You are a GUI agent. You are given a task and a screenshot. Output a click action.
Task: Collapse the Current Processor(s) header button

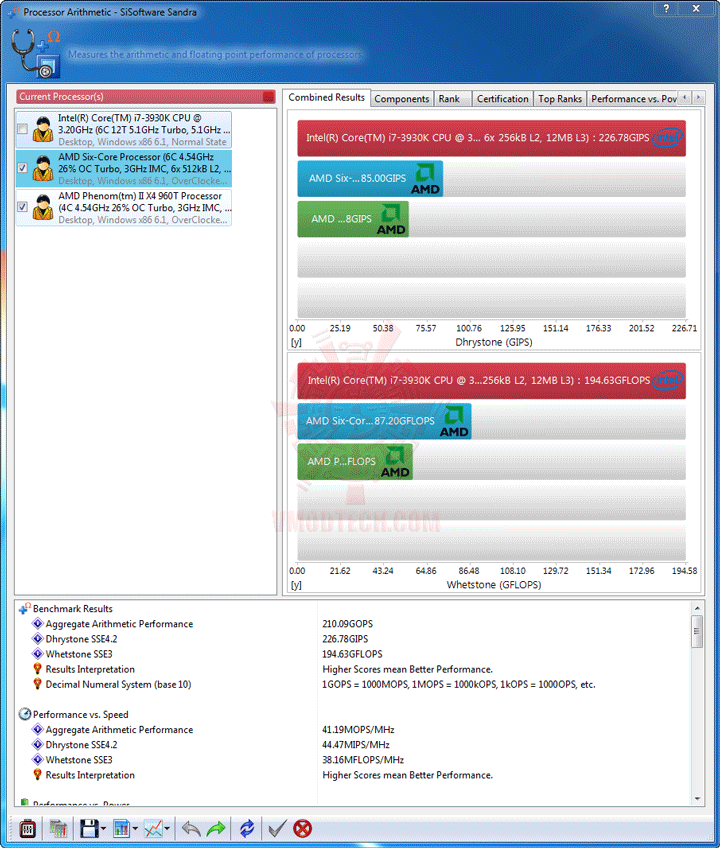pyautogui.click(x=268, y=97)
